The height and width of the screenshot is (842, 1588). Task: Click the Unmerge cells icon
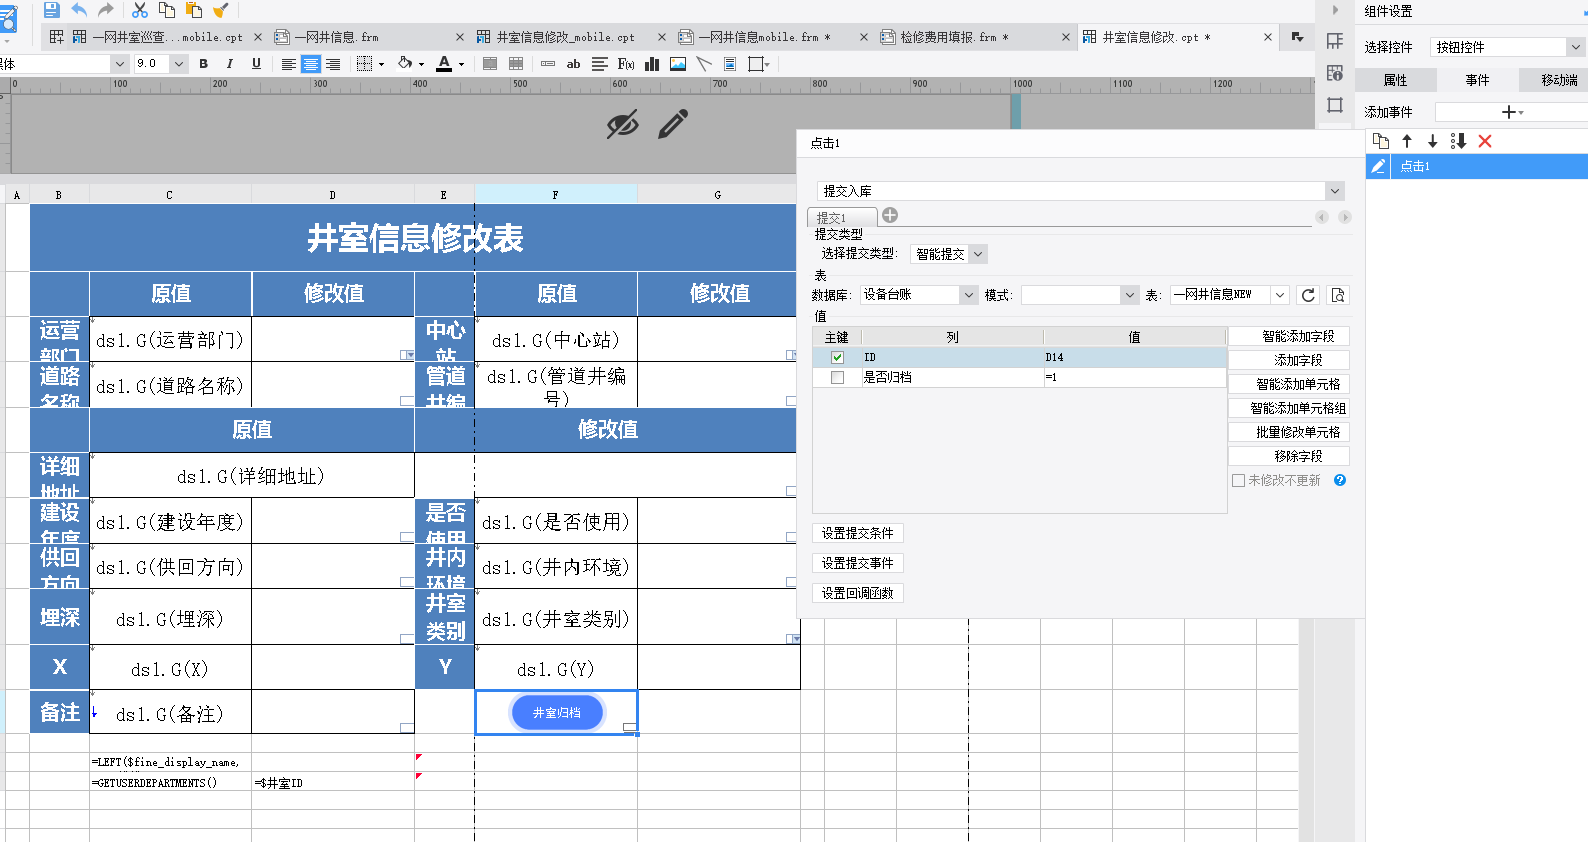516,64
